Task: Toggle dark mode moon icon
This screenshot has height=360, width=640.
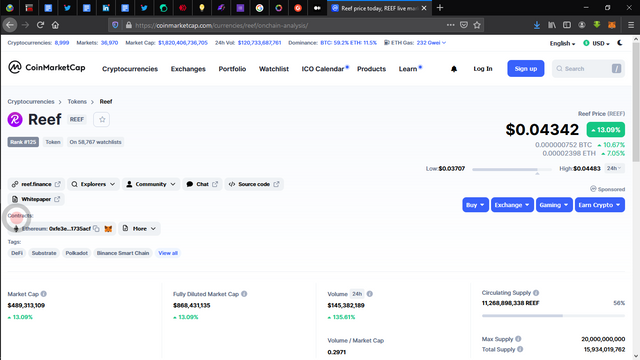Action: pyautogui.click(x=620, y=43)
